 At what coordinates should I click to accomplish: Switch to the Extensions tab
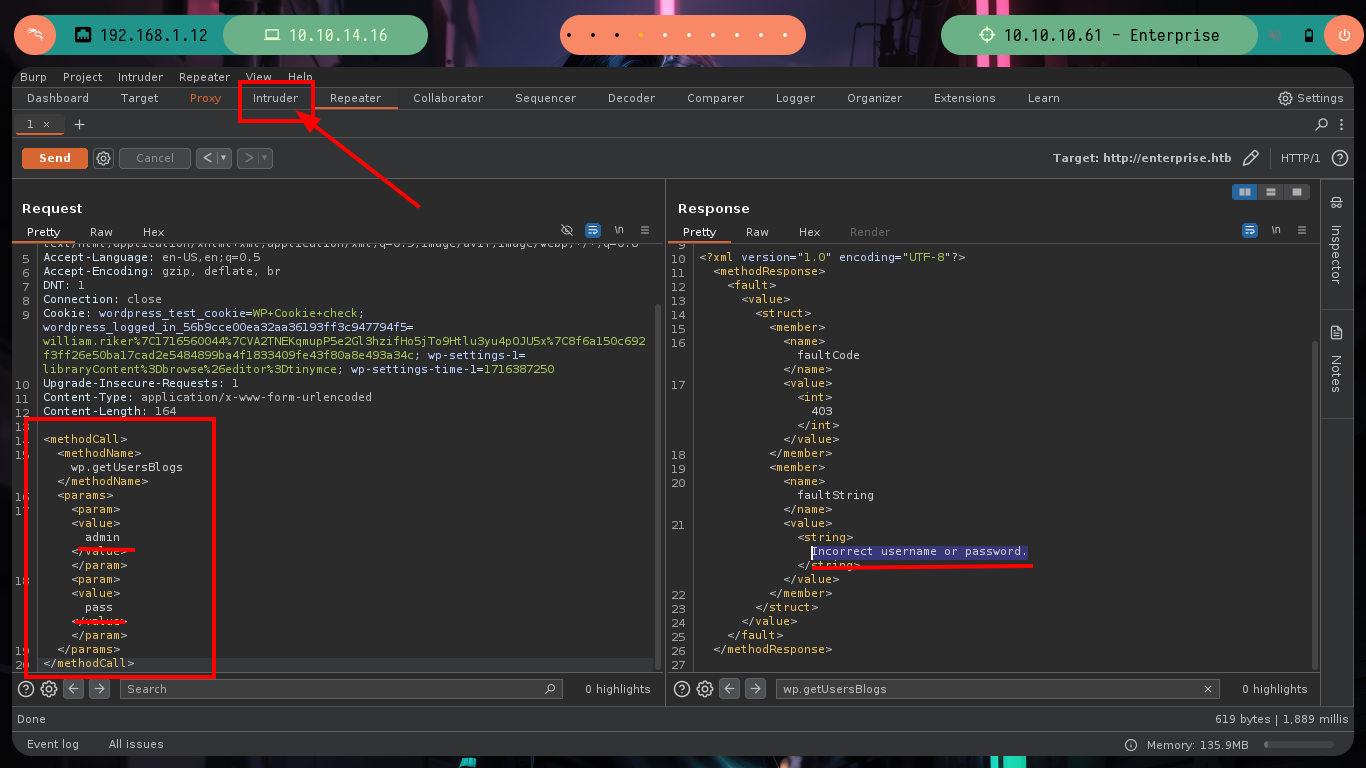click(964, 98)
